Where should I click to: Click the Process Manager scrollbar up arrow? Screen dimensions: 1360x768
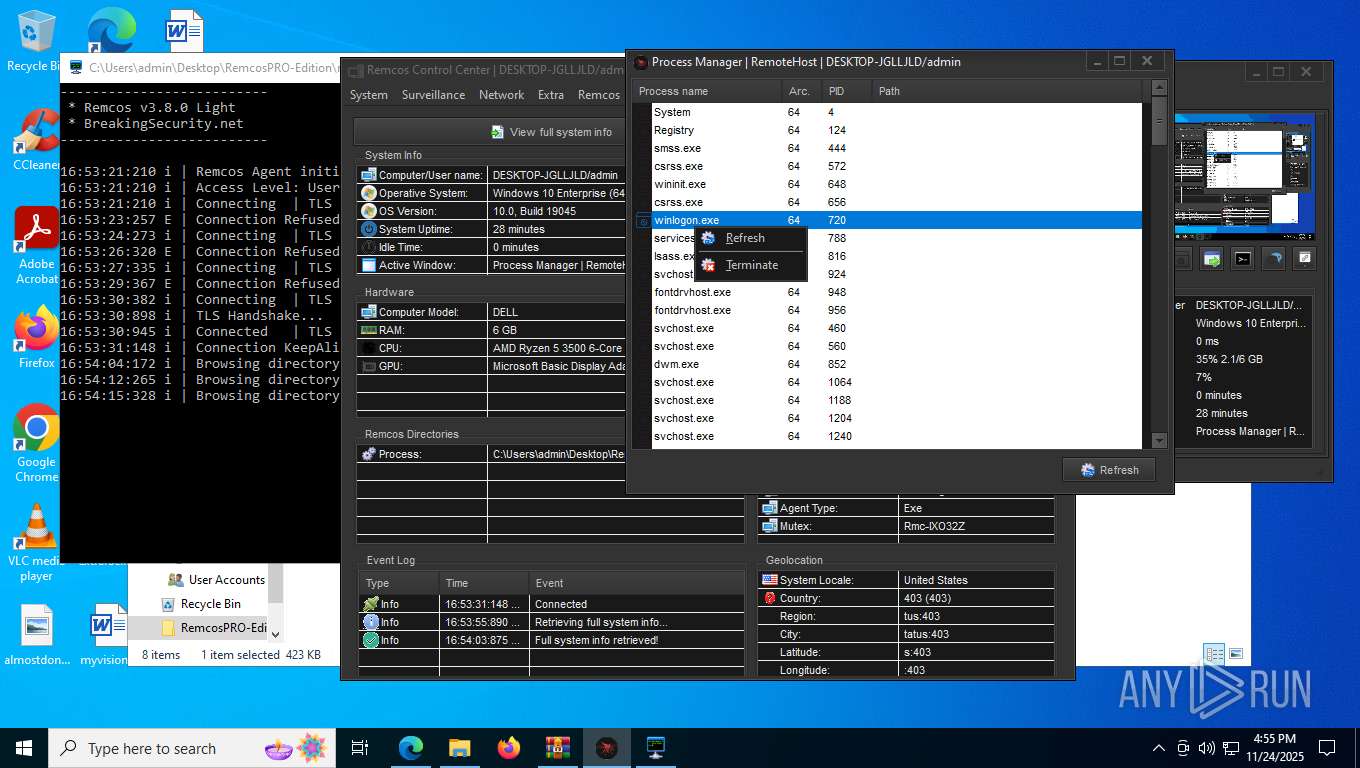pyautogui.click(x=1159, y=89)
